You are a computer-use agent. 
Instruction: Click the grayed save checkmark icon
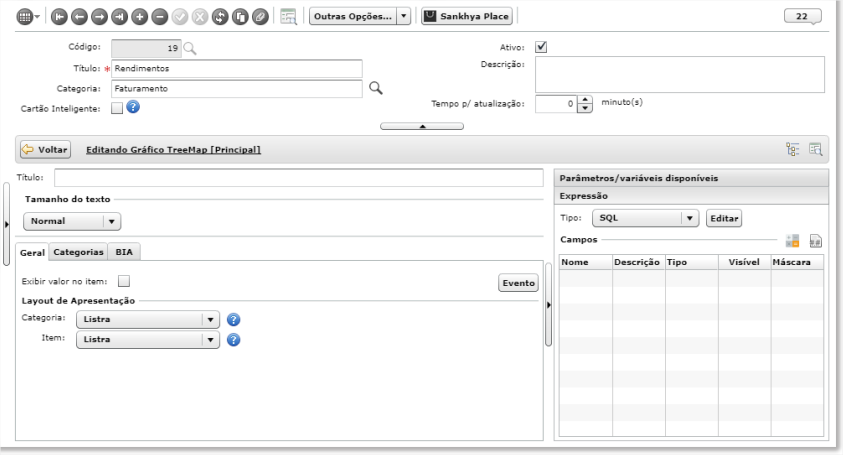click(180, 17)
